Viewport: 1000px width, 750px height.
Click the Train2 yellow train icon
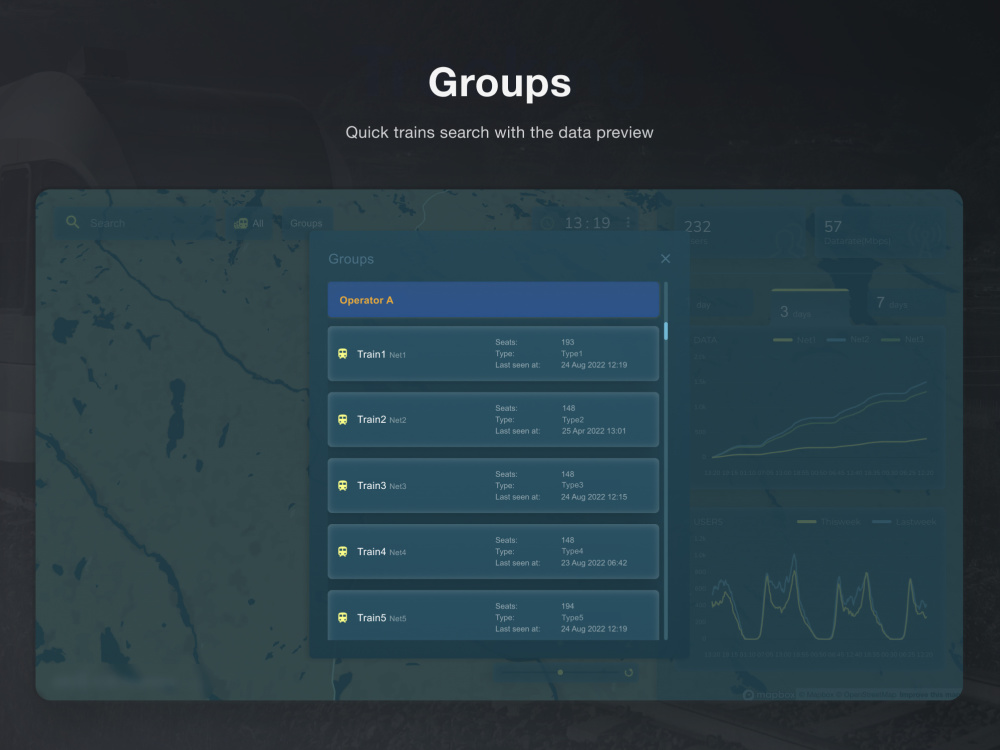[x=342, y=420]
